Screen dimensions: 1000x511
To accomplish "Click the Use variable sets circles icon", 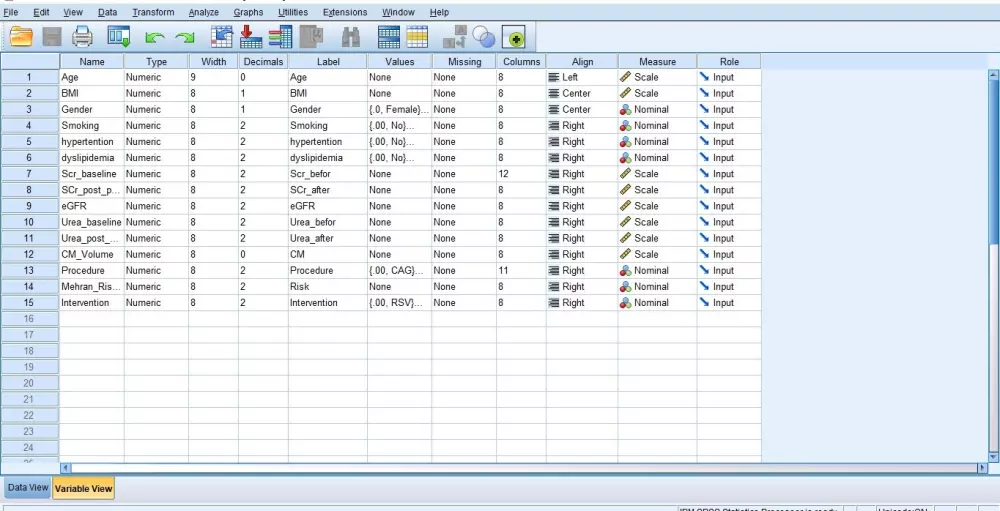I will (x=484, y=38).
